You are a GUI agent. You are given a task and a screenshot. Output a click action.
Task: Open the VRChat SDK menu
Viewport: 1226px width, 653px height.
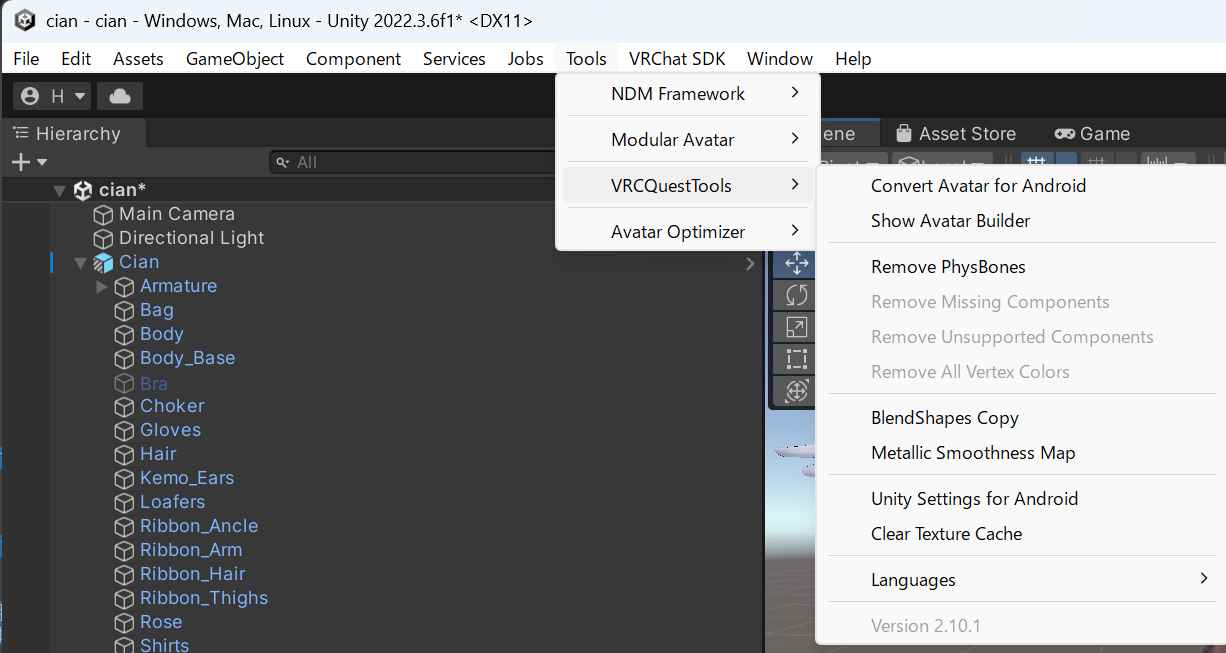677,58
